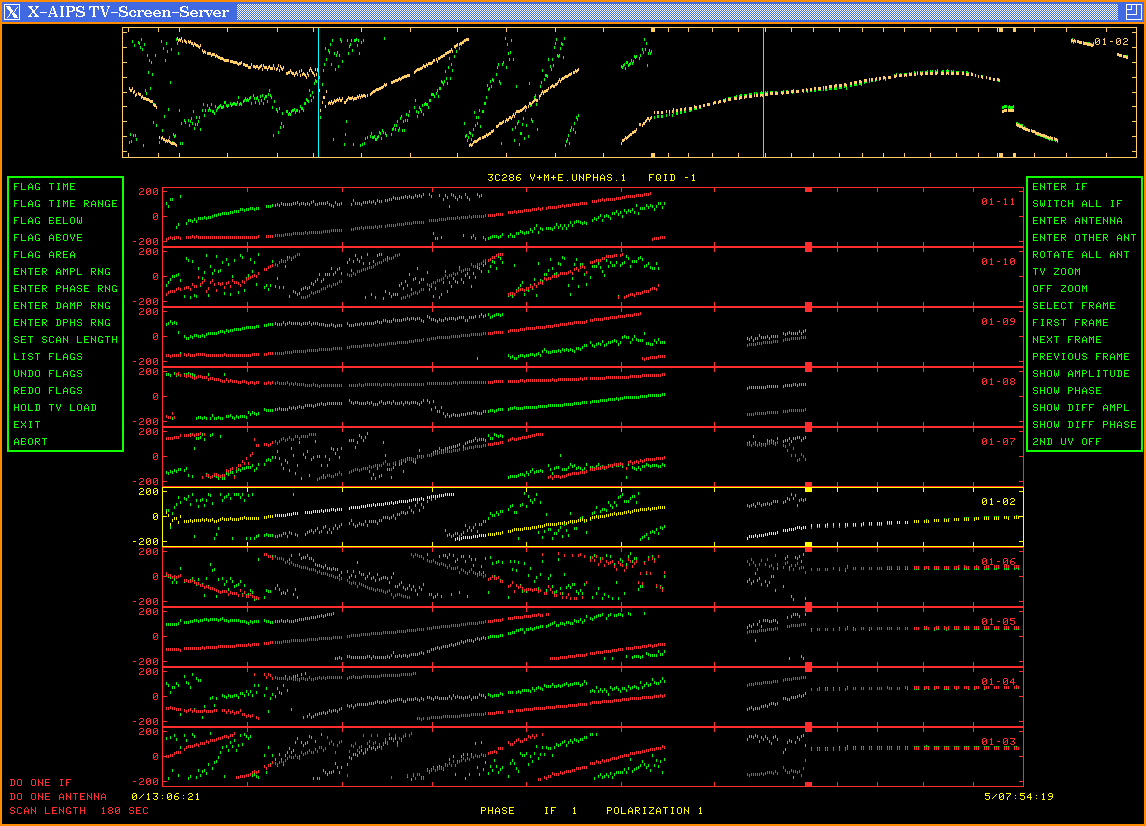Choose SELECT FRAME option

point(1074,306)
